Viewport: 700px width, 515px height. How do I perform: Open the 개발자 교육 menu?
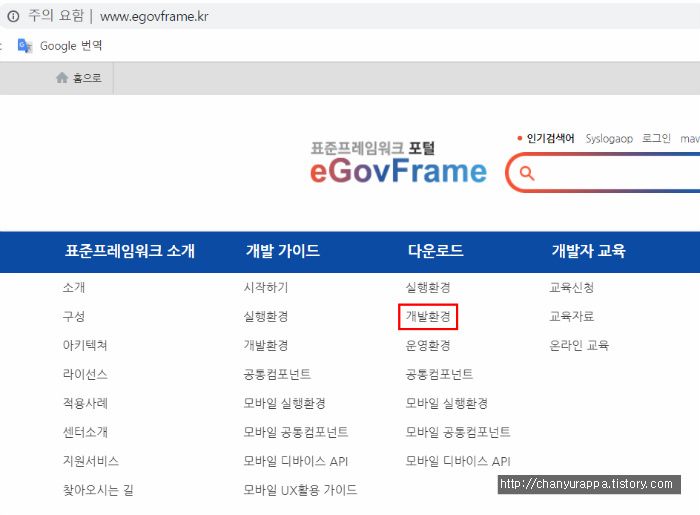(588, 251)
